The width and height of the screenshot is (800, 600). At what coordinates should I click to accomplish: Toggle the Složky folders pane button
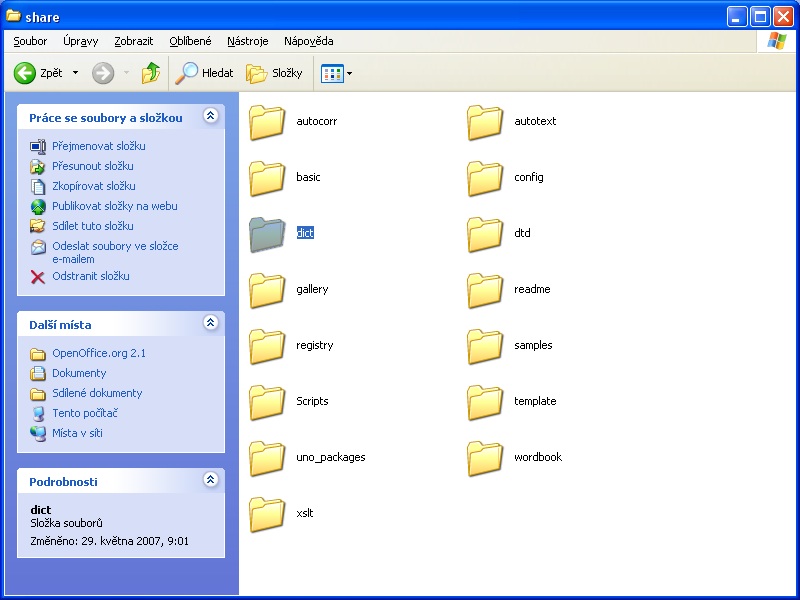pos(275,73)
